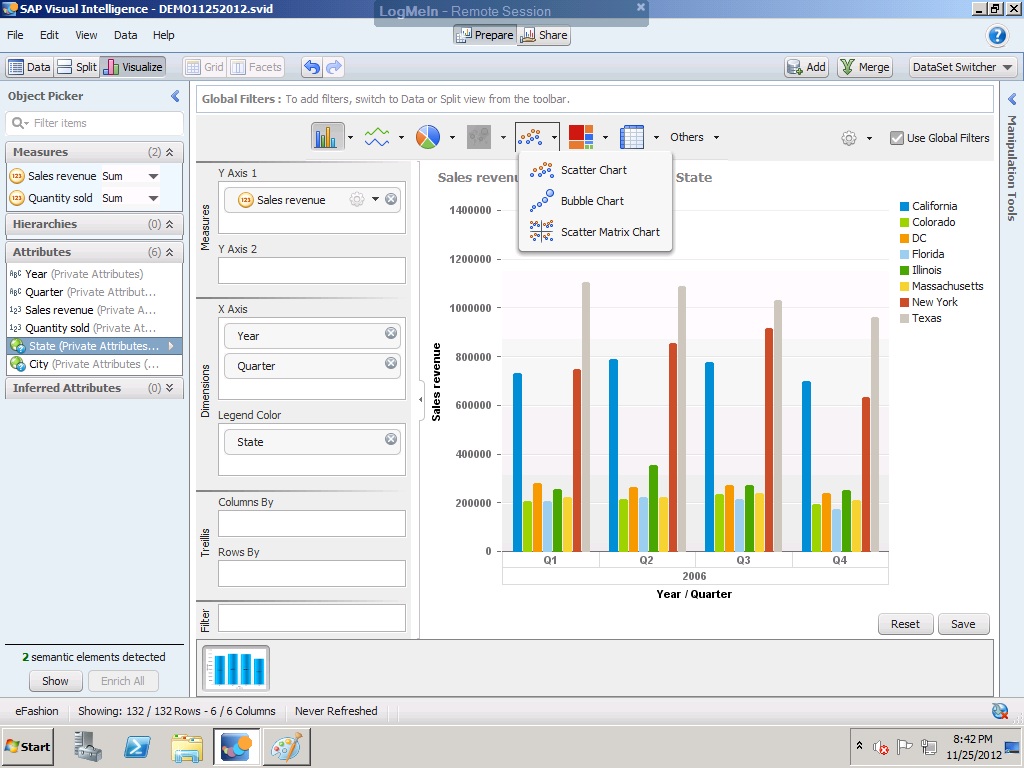This screenshot has height=768, width=1024.
Task: Switch to the Prepare room
Action: (x=485, y=35)
